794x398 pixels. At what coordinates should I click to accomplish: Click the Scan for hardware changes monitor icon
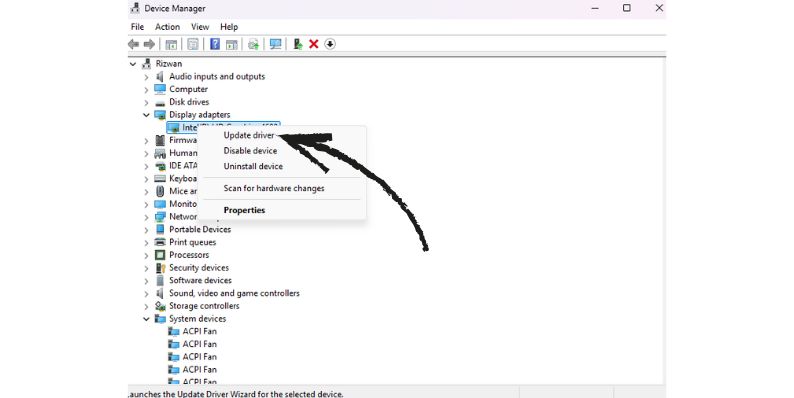click(275, 44)
